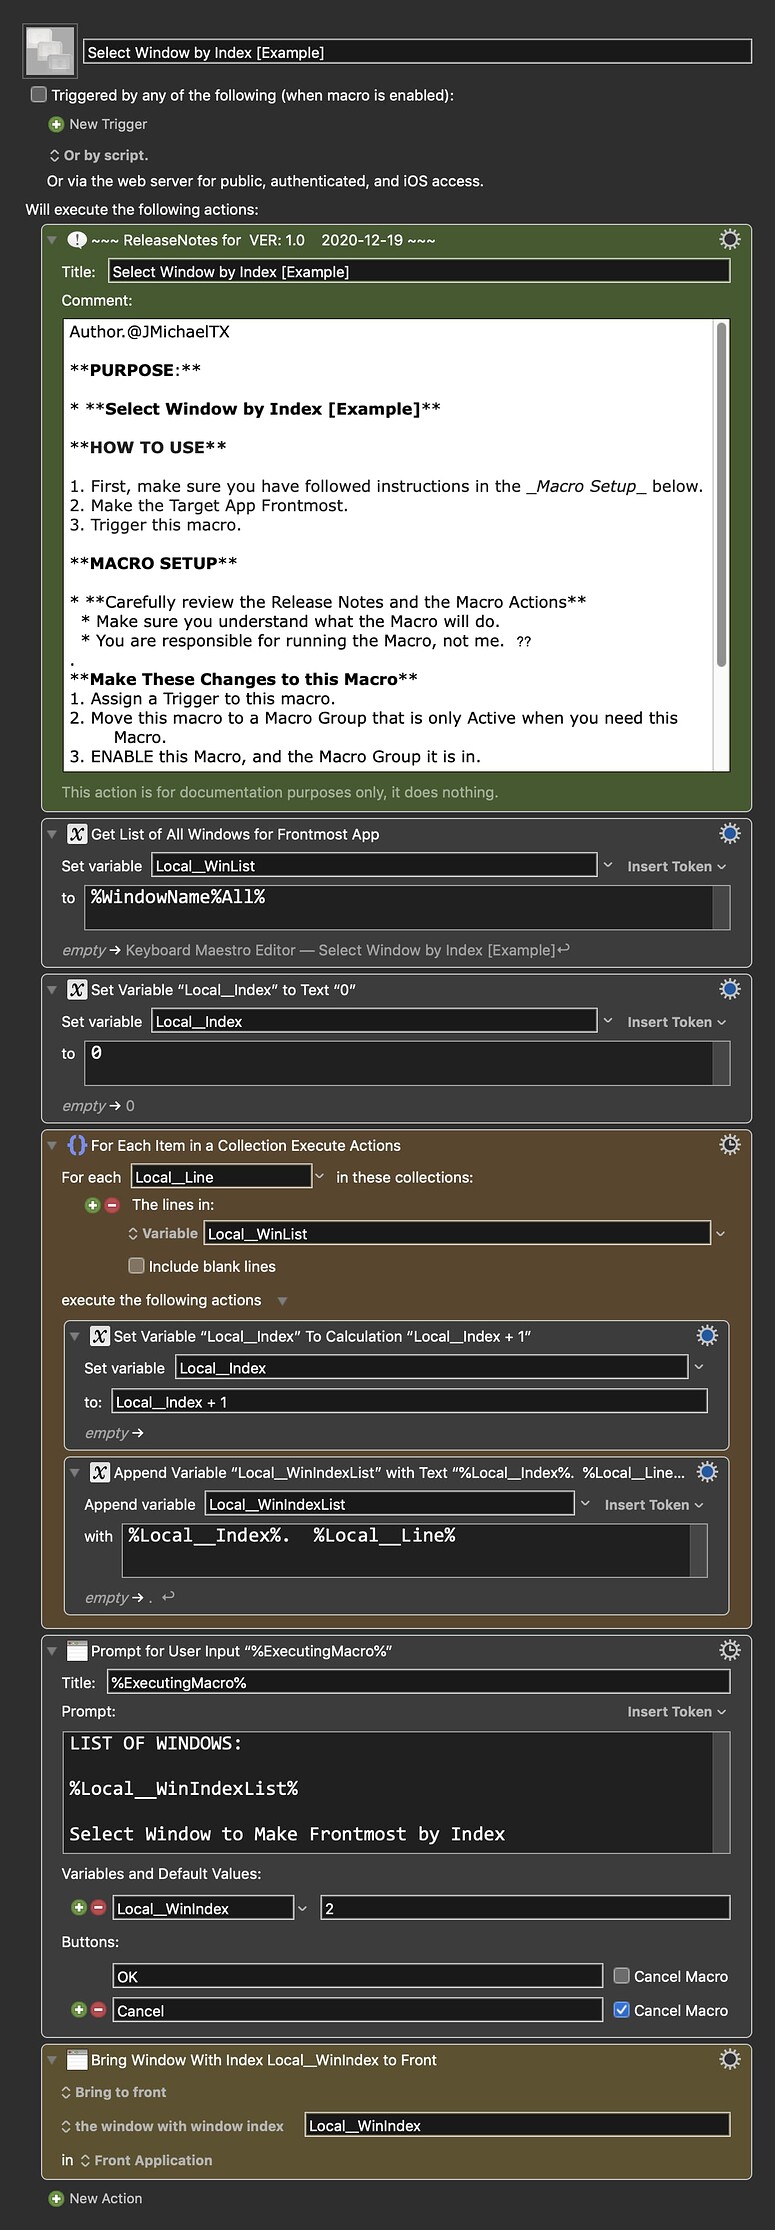775x2230 pixels.
Task: Change the Variable collection source selector
Action: coord(163,1234)
